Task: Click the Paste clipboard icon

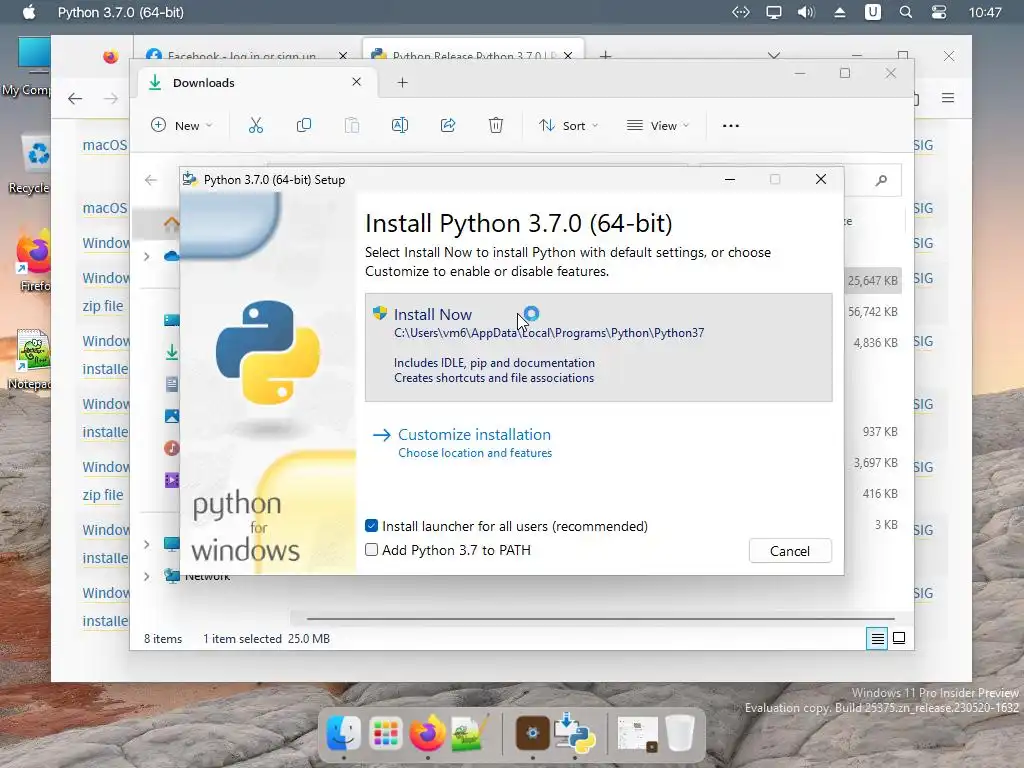Action: pos(352,125)
